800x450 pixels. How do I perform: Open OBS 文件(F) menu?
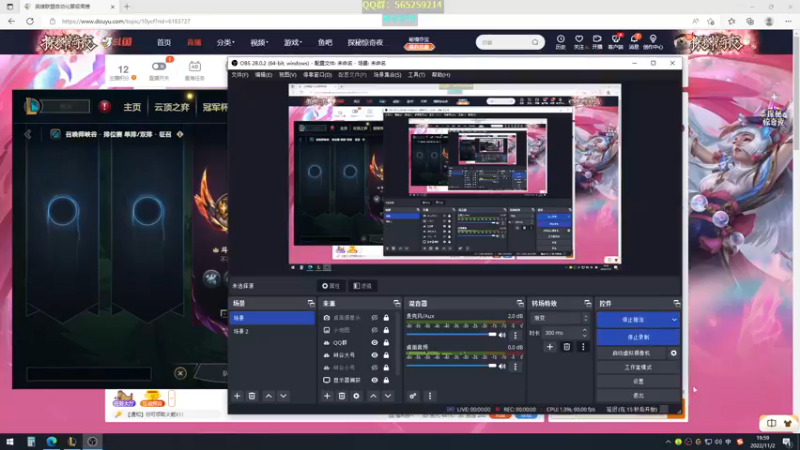(x=240, y=75)
